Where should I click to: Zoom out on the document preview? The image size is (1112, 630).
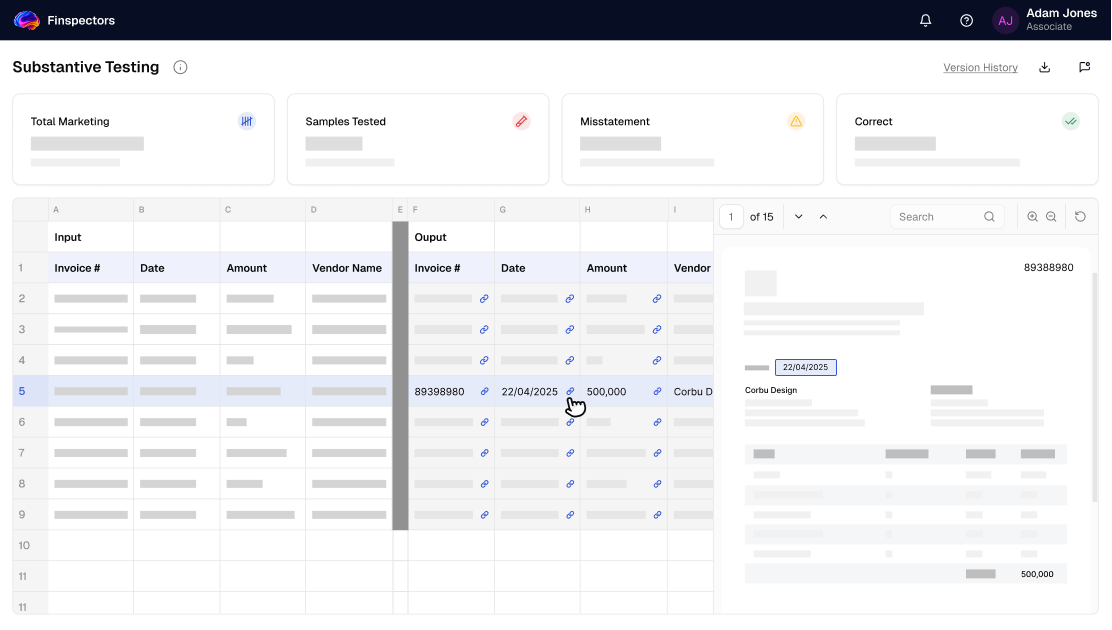(1051, 217)
